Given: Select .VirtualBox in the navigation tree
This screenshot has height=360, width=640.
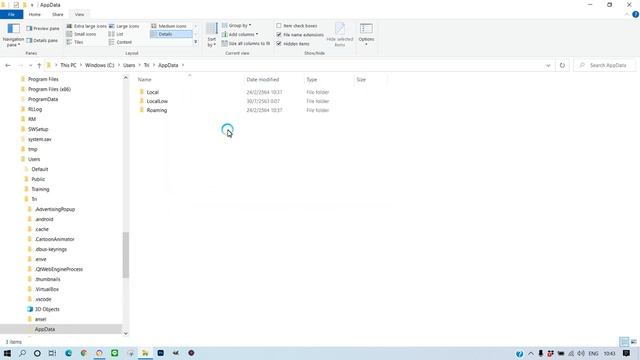Looking at the screenshot, I should [47, 289].
